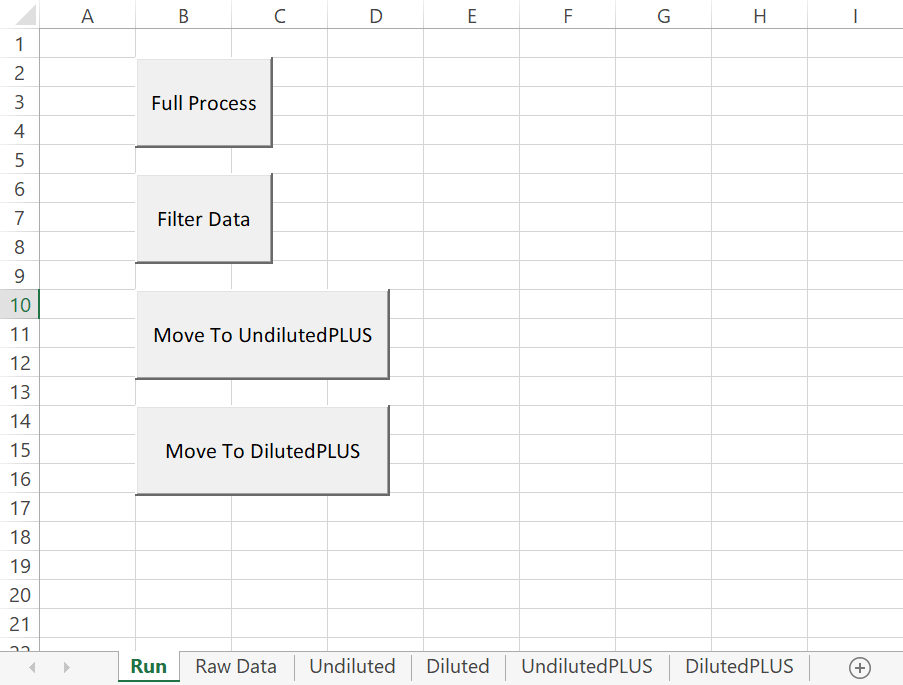The width and height of the screenshot is (903, 685).
Task: Click the Filter Data button
Action: coord(204,219)
